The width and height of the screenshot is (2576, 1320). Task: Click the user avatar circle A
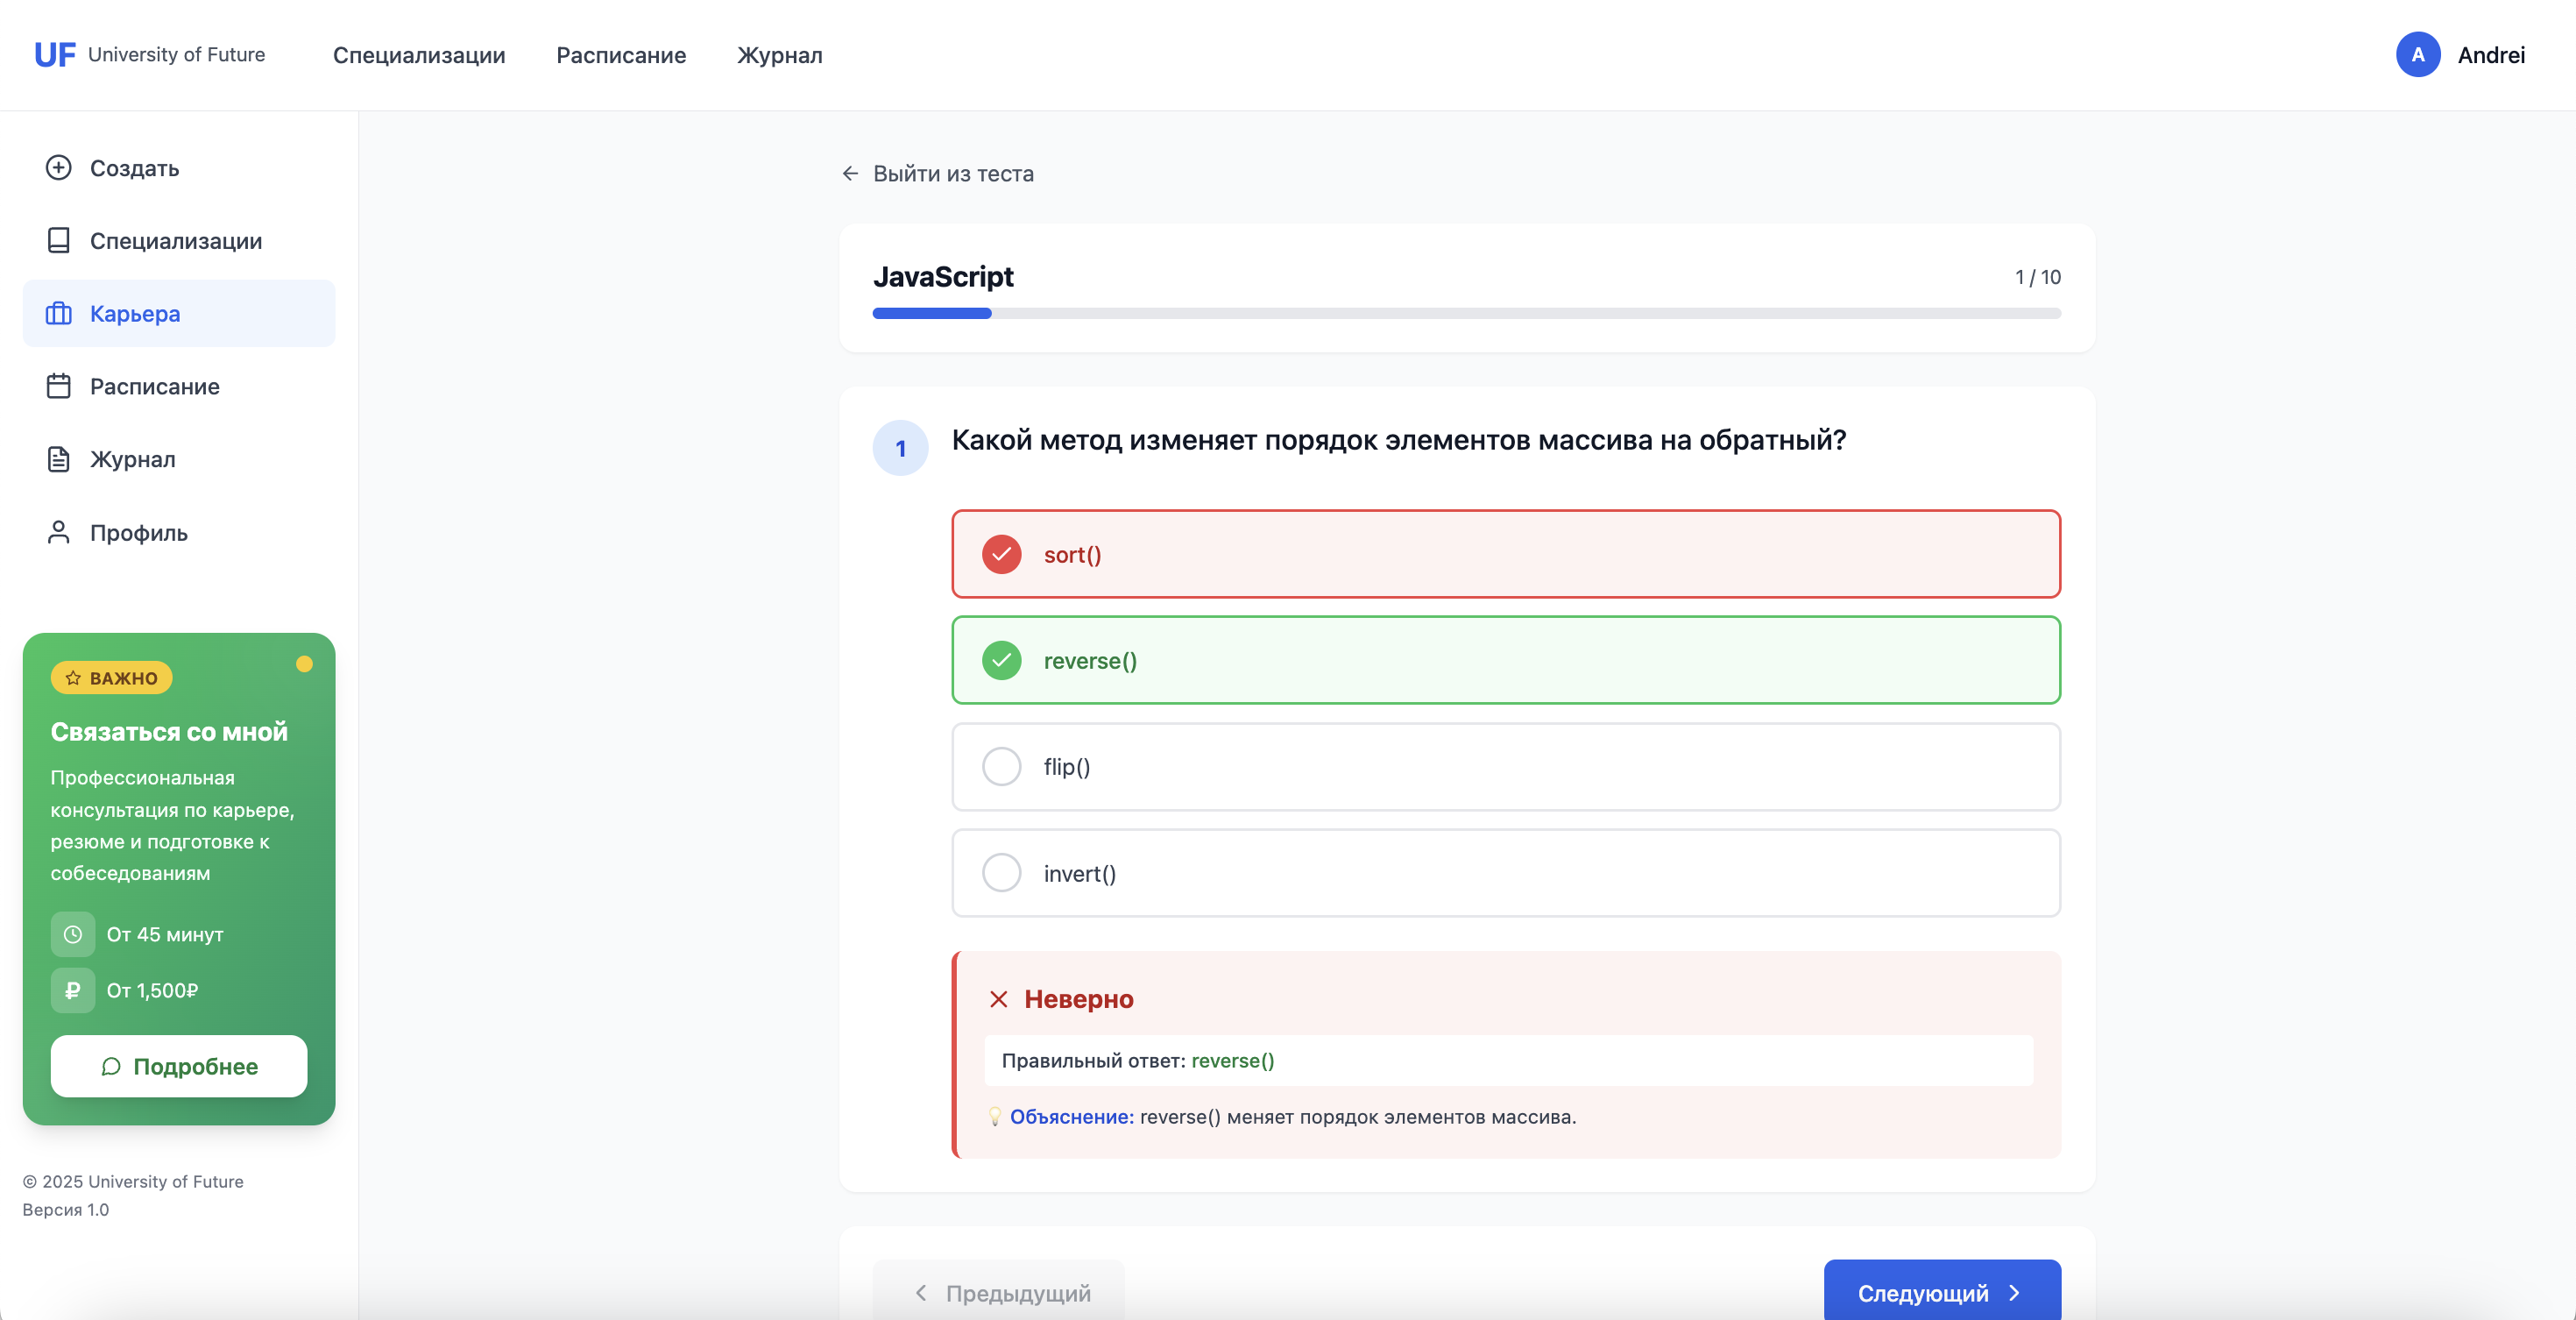tap(2417, 54)
